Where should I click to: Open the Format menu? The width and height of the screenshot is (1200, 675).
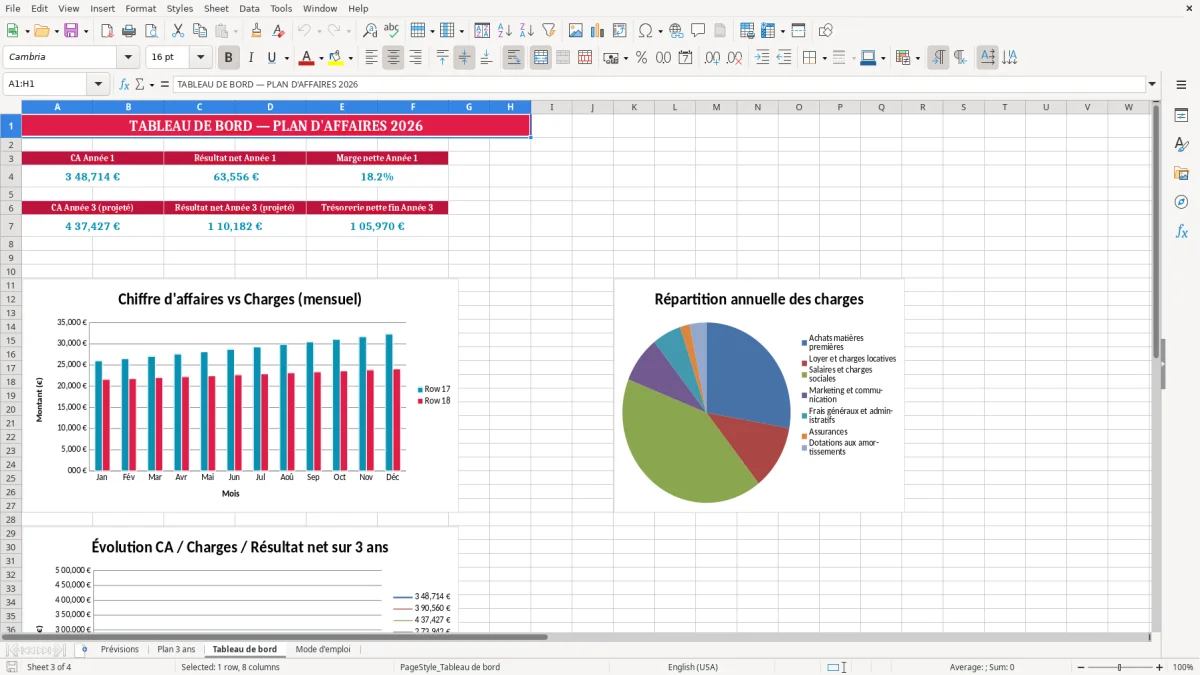click(141, 8)
